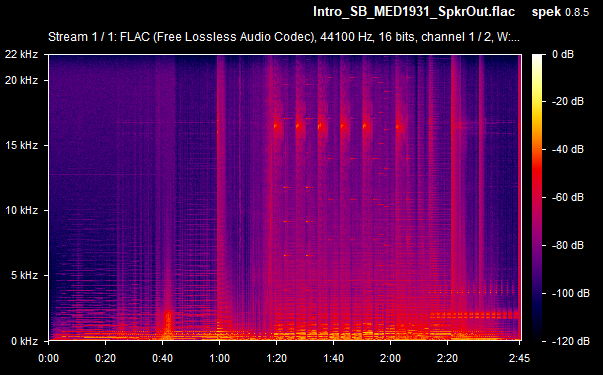Click the spek 0.8.5 version label
This screenshot has height=375, width=603.
[x=560, y=12]
